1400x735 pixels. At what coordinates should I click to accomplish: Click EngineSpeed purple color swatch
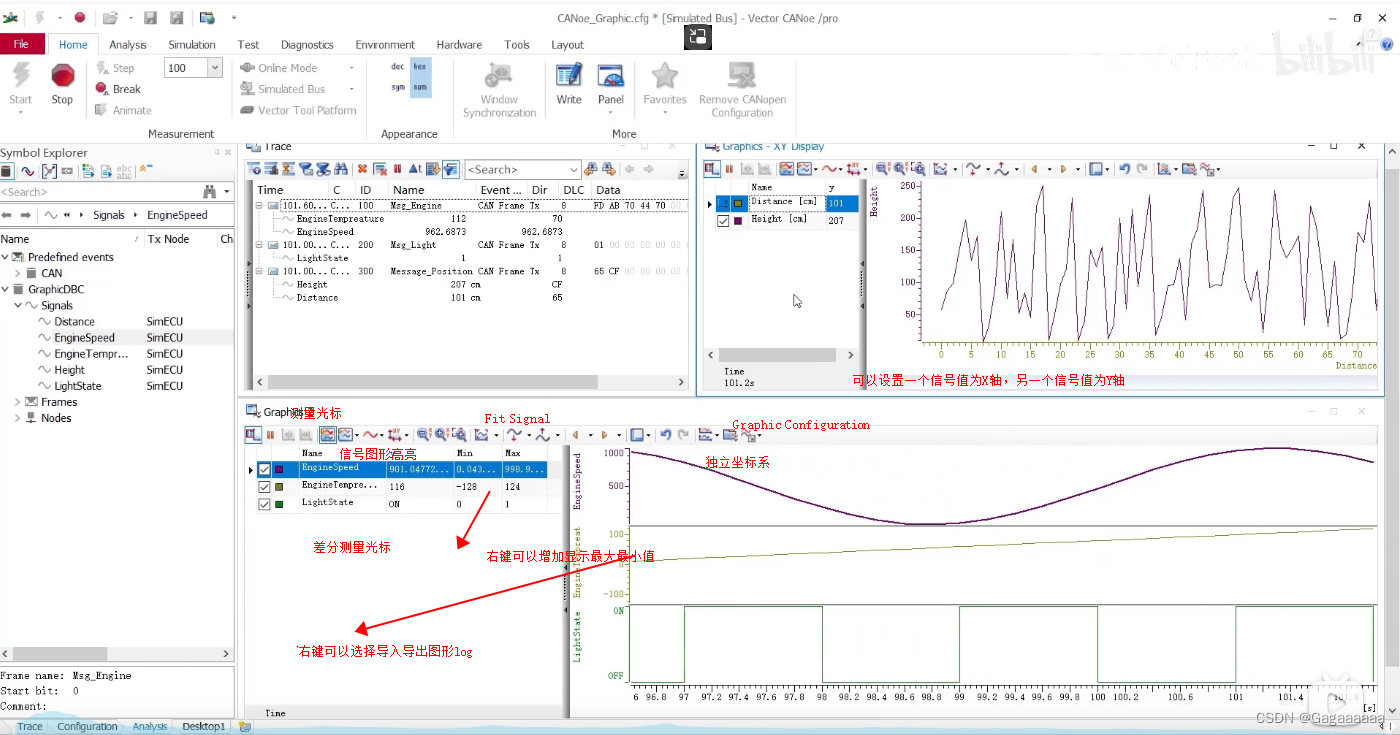click(279, 469)
